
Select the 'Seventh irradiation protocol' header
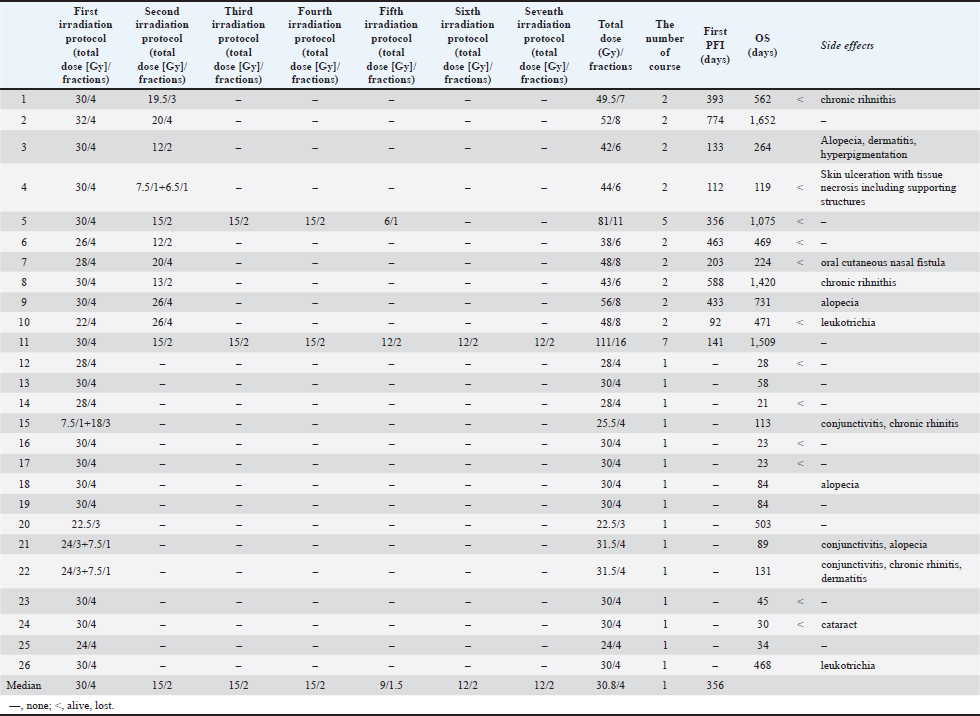pos(543,46)
